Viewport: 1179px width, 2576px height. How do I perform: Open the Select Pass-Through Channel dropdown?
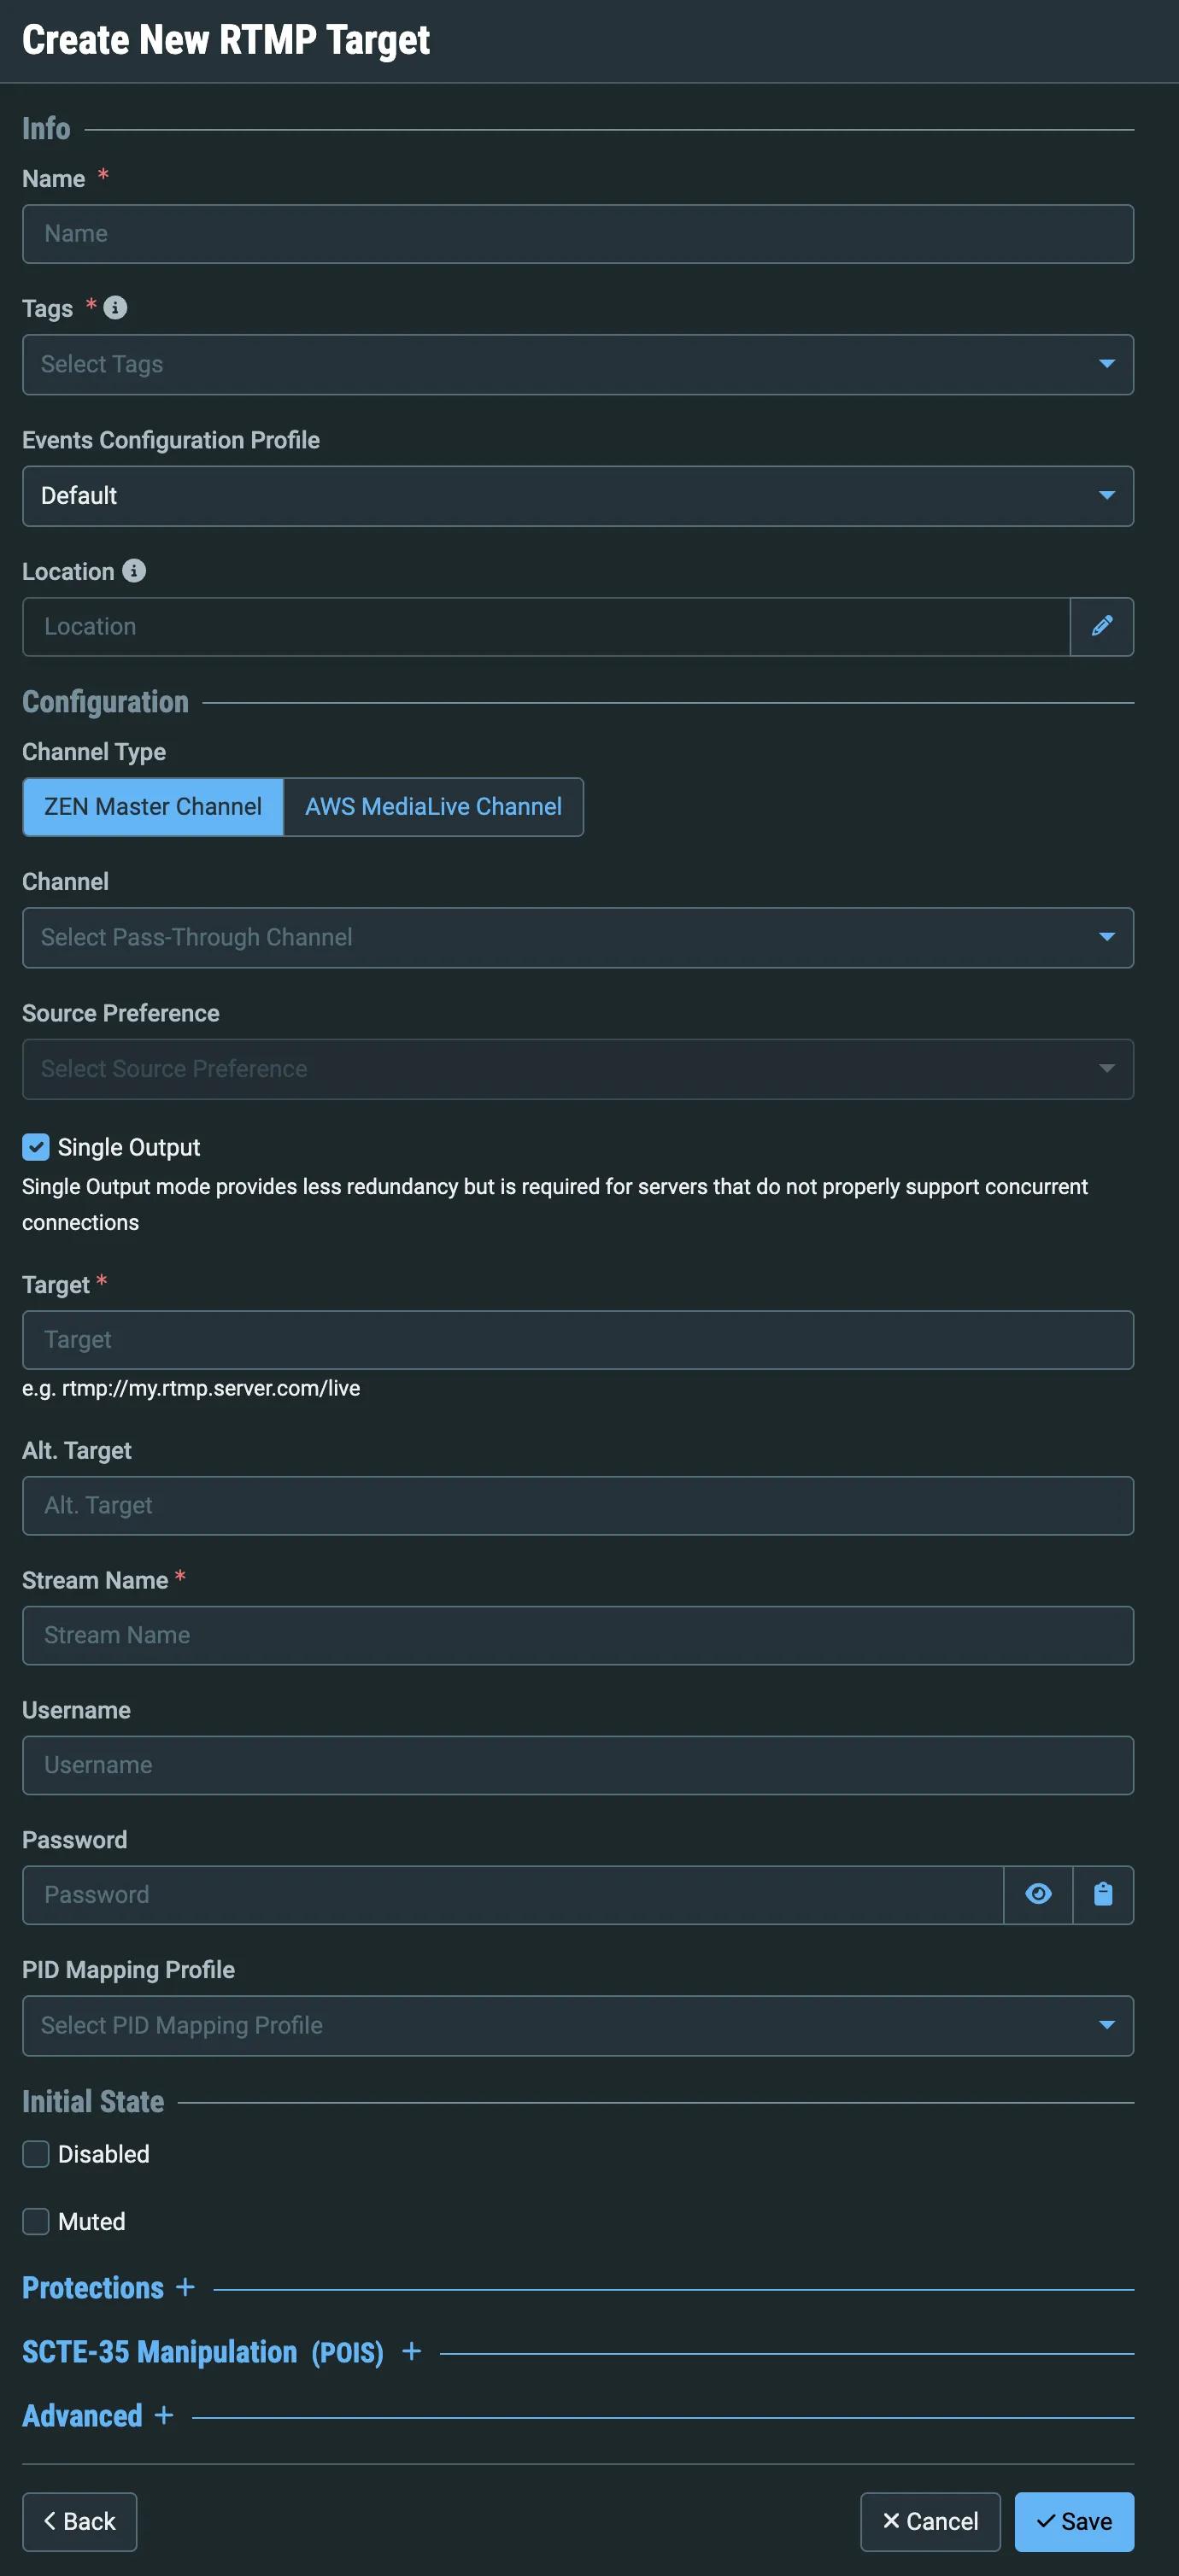(x=578, y=937)
